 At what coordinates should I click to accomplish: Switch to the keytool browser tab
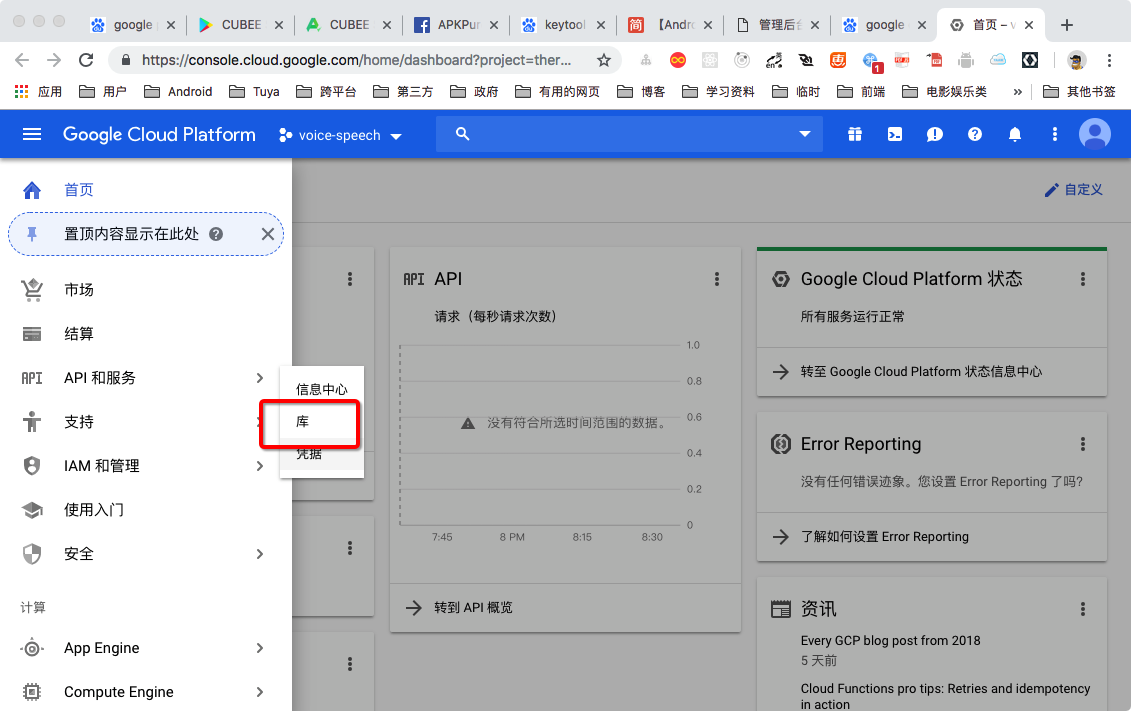[563, 25]
